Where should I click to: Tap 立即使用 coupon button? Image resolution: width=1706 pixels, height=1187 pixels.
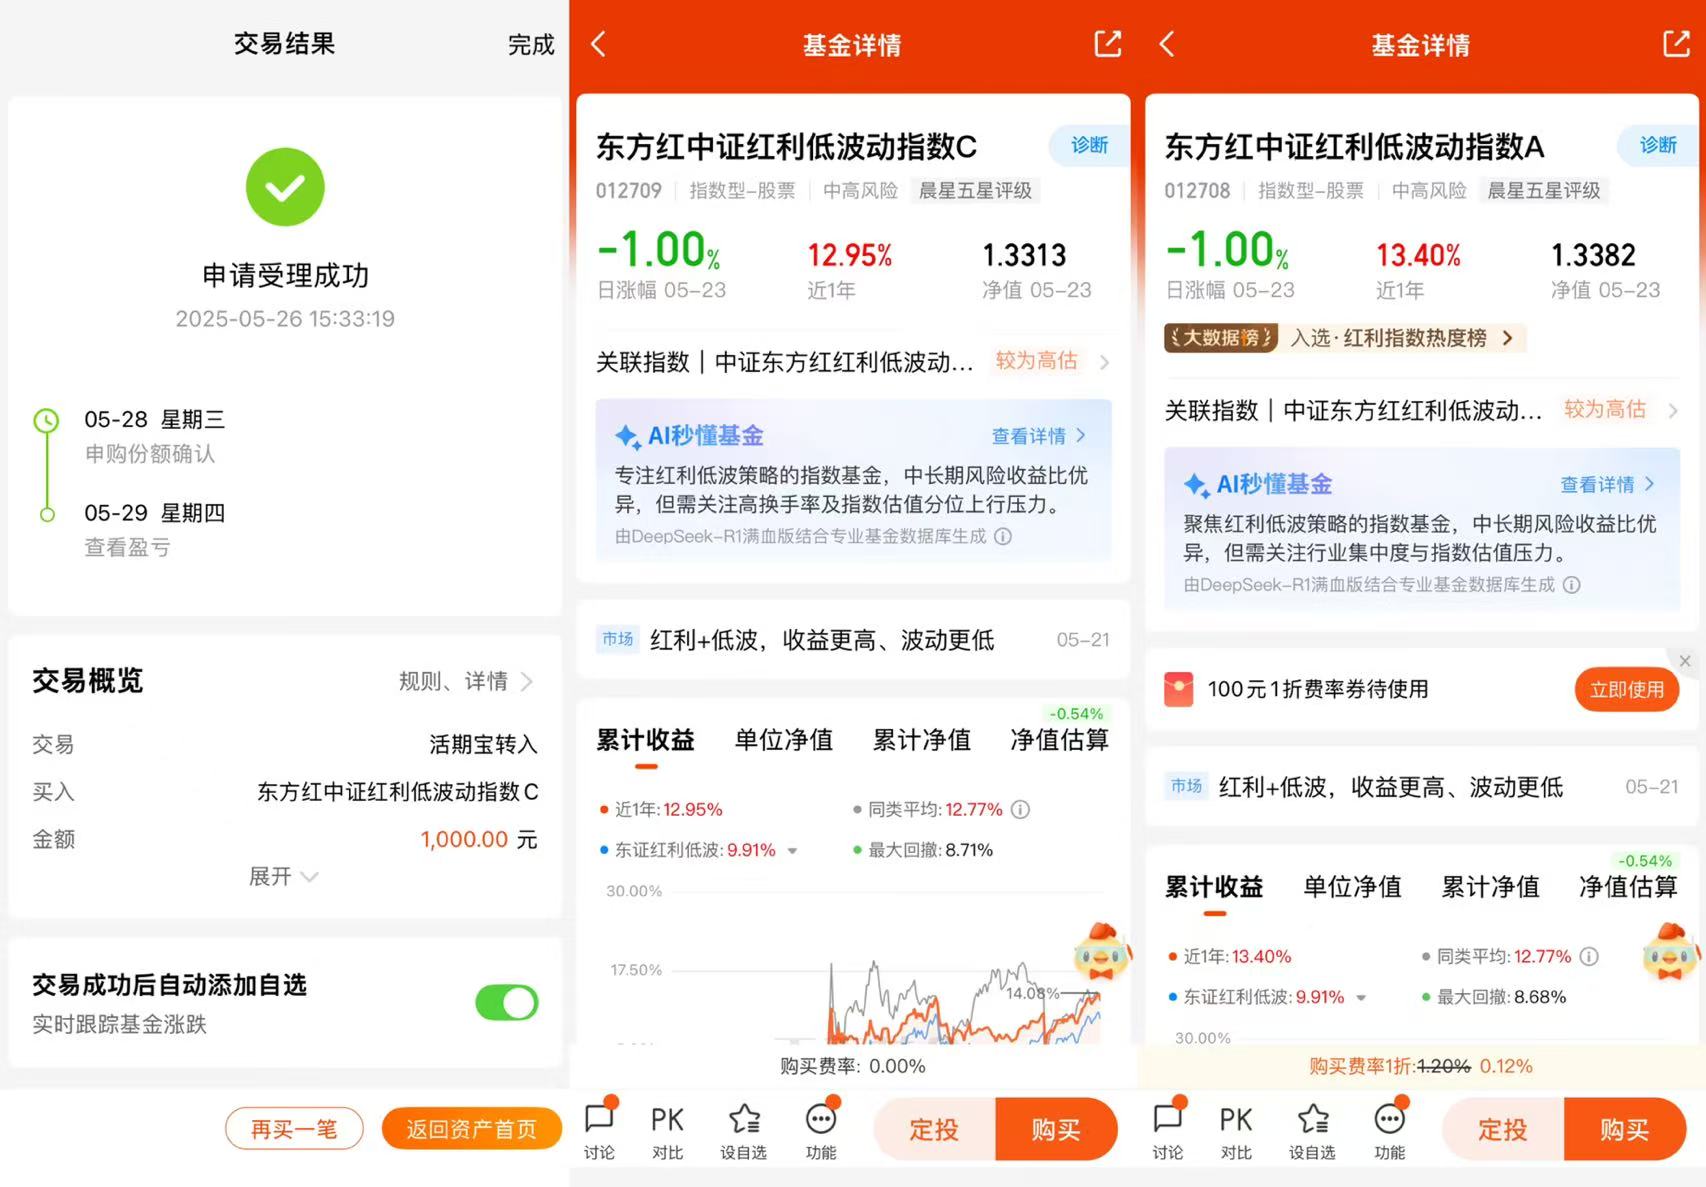coord(1627,690)
